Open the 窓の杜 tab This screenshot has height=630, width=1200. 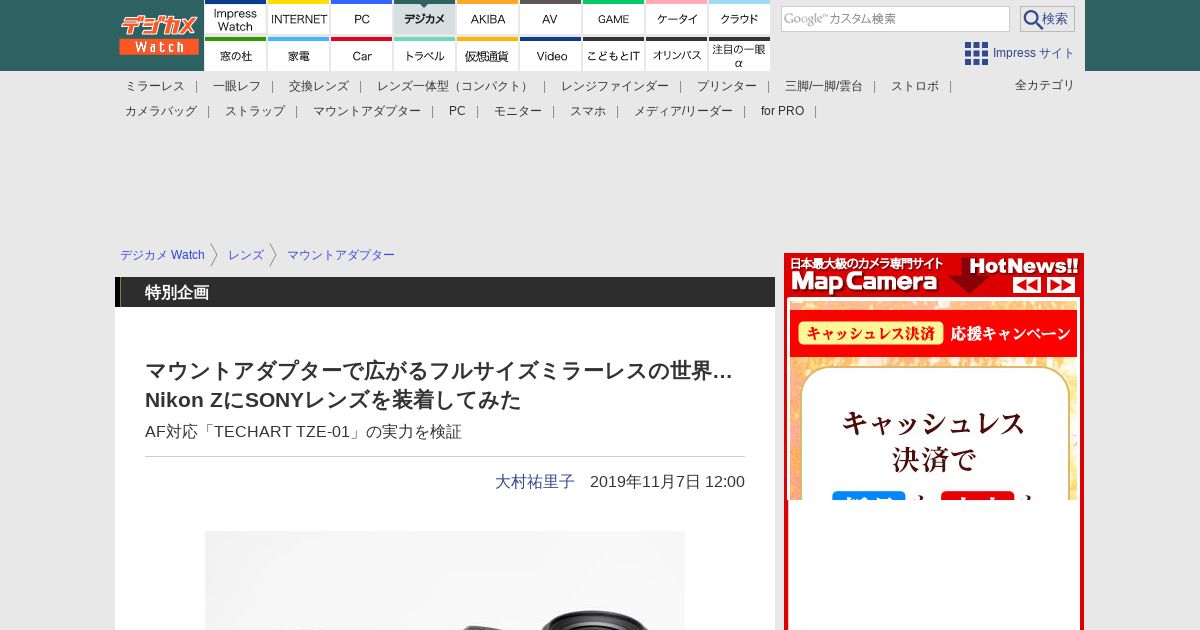(x=235, y=54)
